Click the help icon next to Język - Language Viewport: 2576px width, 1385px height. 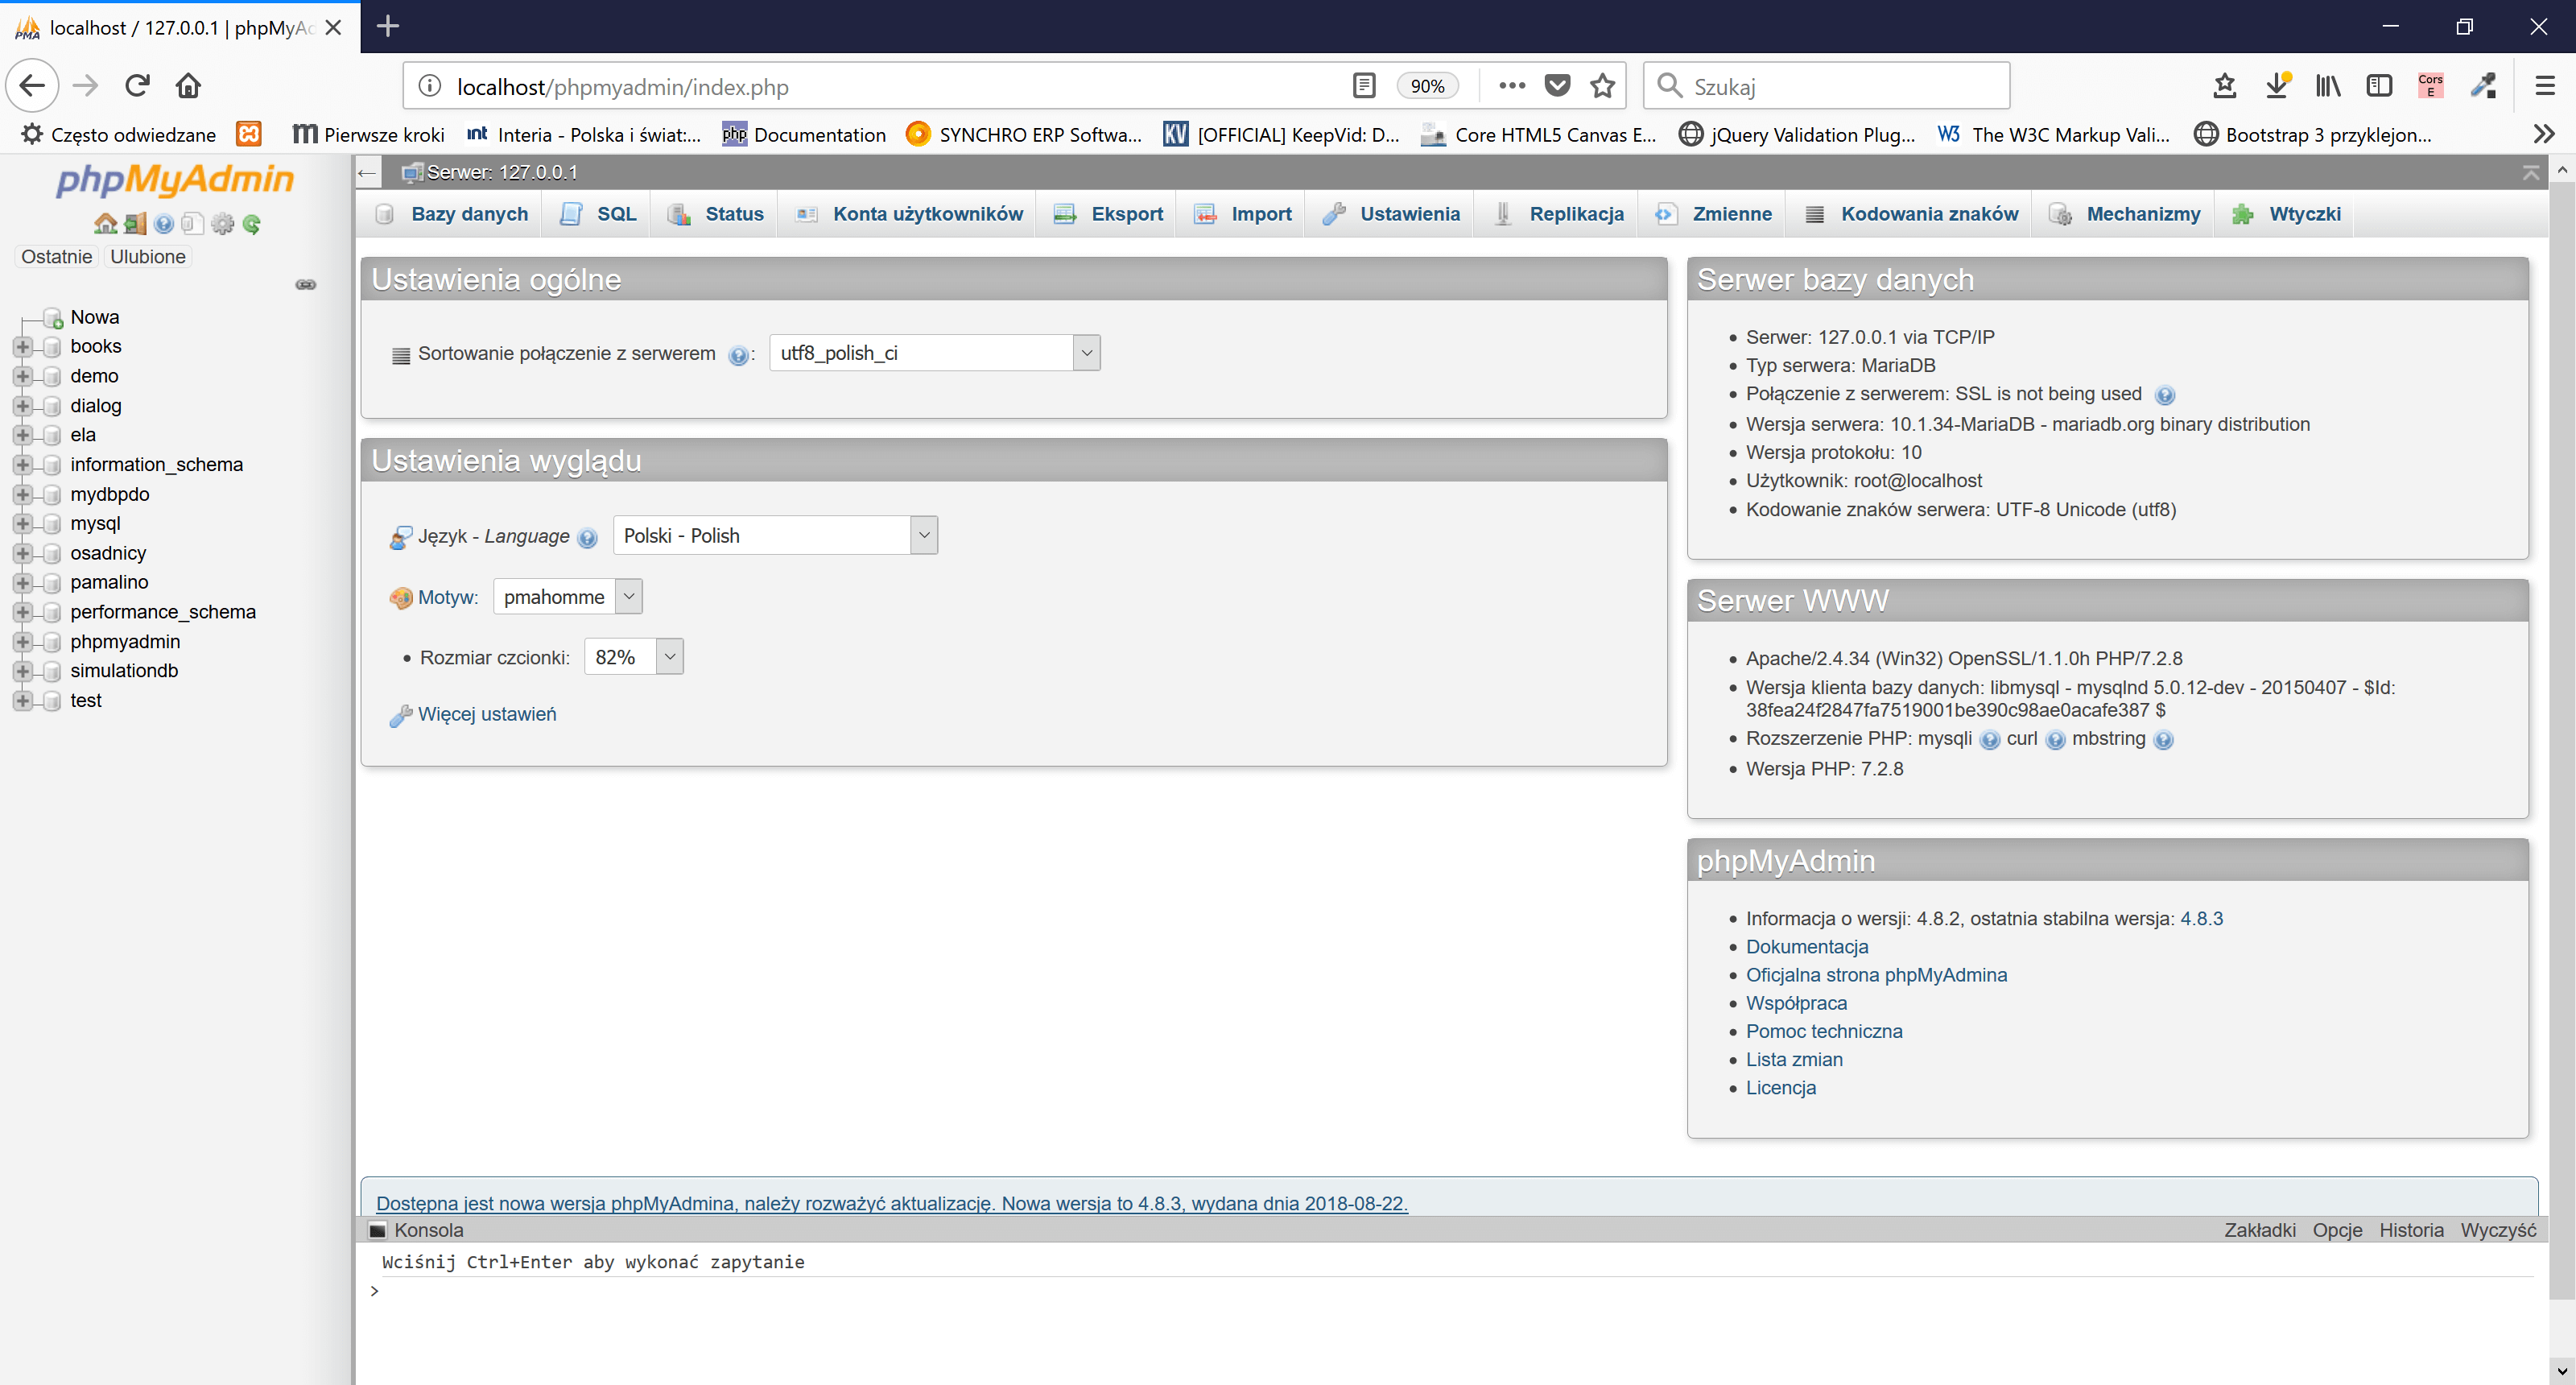587,538
